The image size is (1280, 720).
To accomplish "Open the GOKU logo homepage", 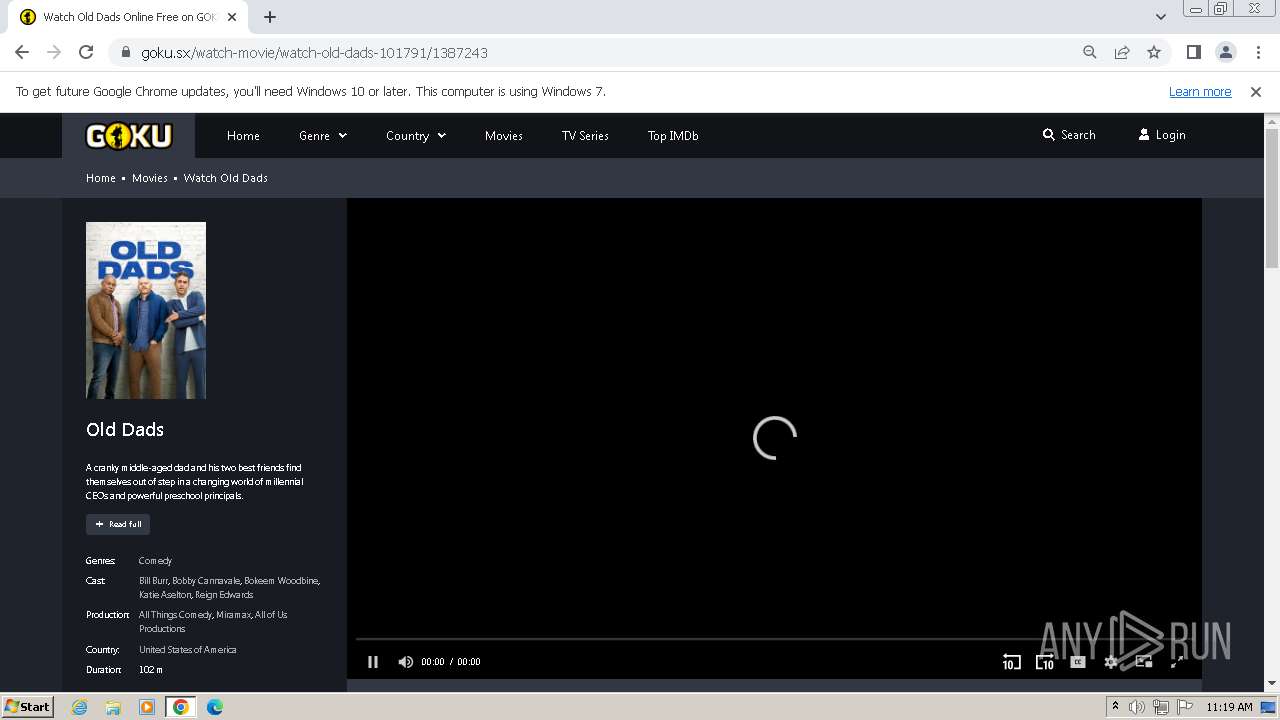I will coord(129,136).
